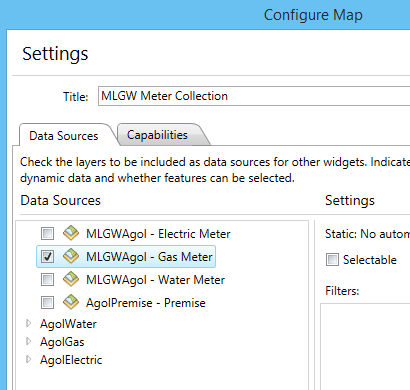
Task: Check the AgolPremise - Premise checkbox
Action: click(47, 302)
